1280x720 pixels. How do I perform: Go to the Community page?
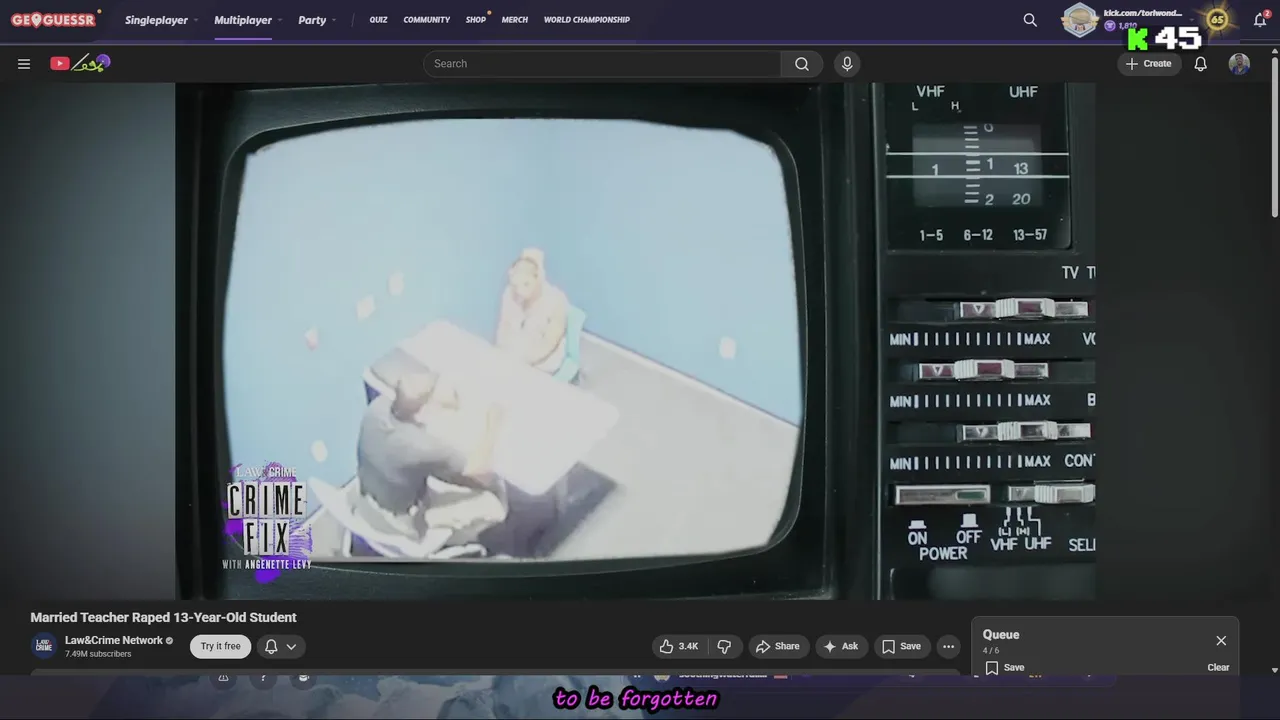click(427, 20)
